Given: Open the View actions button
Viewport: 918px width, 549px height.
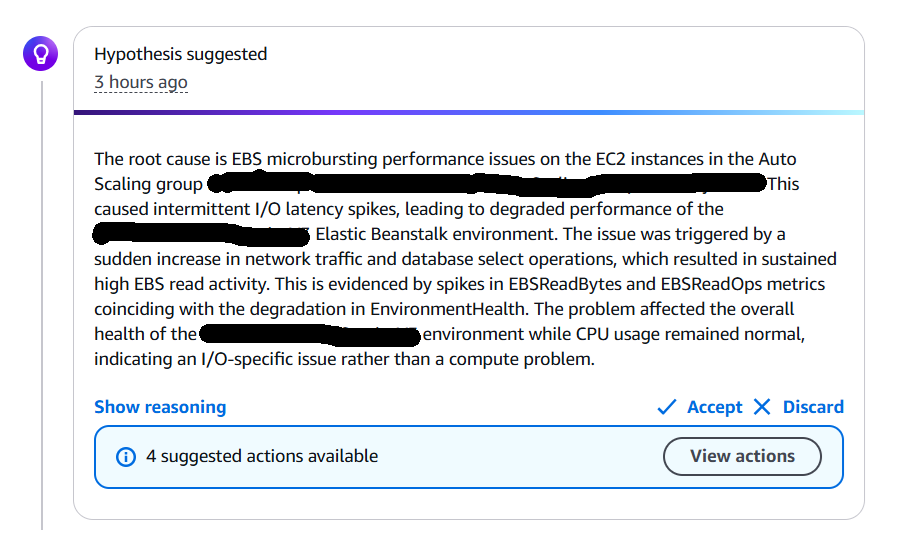Looking at the screenshot, I should click(742, 456).
